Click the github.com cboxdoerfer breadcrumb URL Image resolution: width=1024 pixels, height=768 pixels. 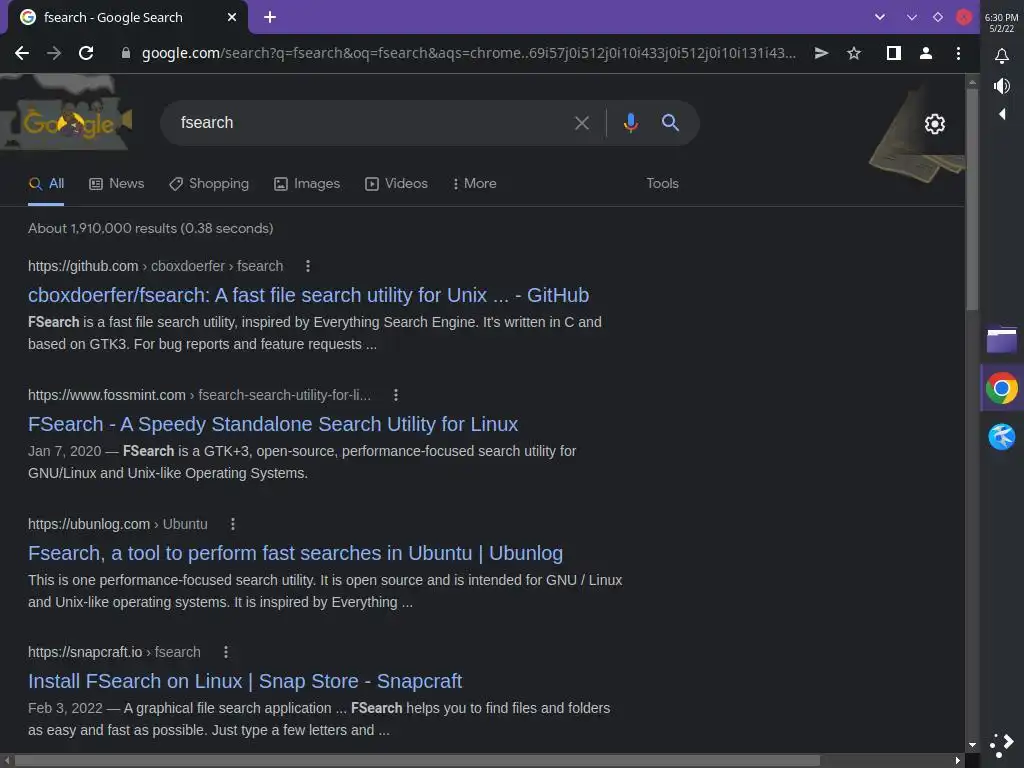155,266
